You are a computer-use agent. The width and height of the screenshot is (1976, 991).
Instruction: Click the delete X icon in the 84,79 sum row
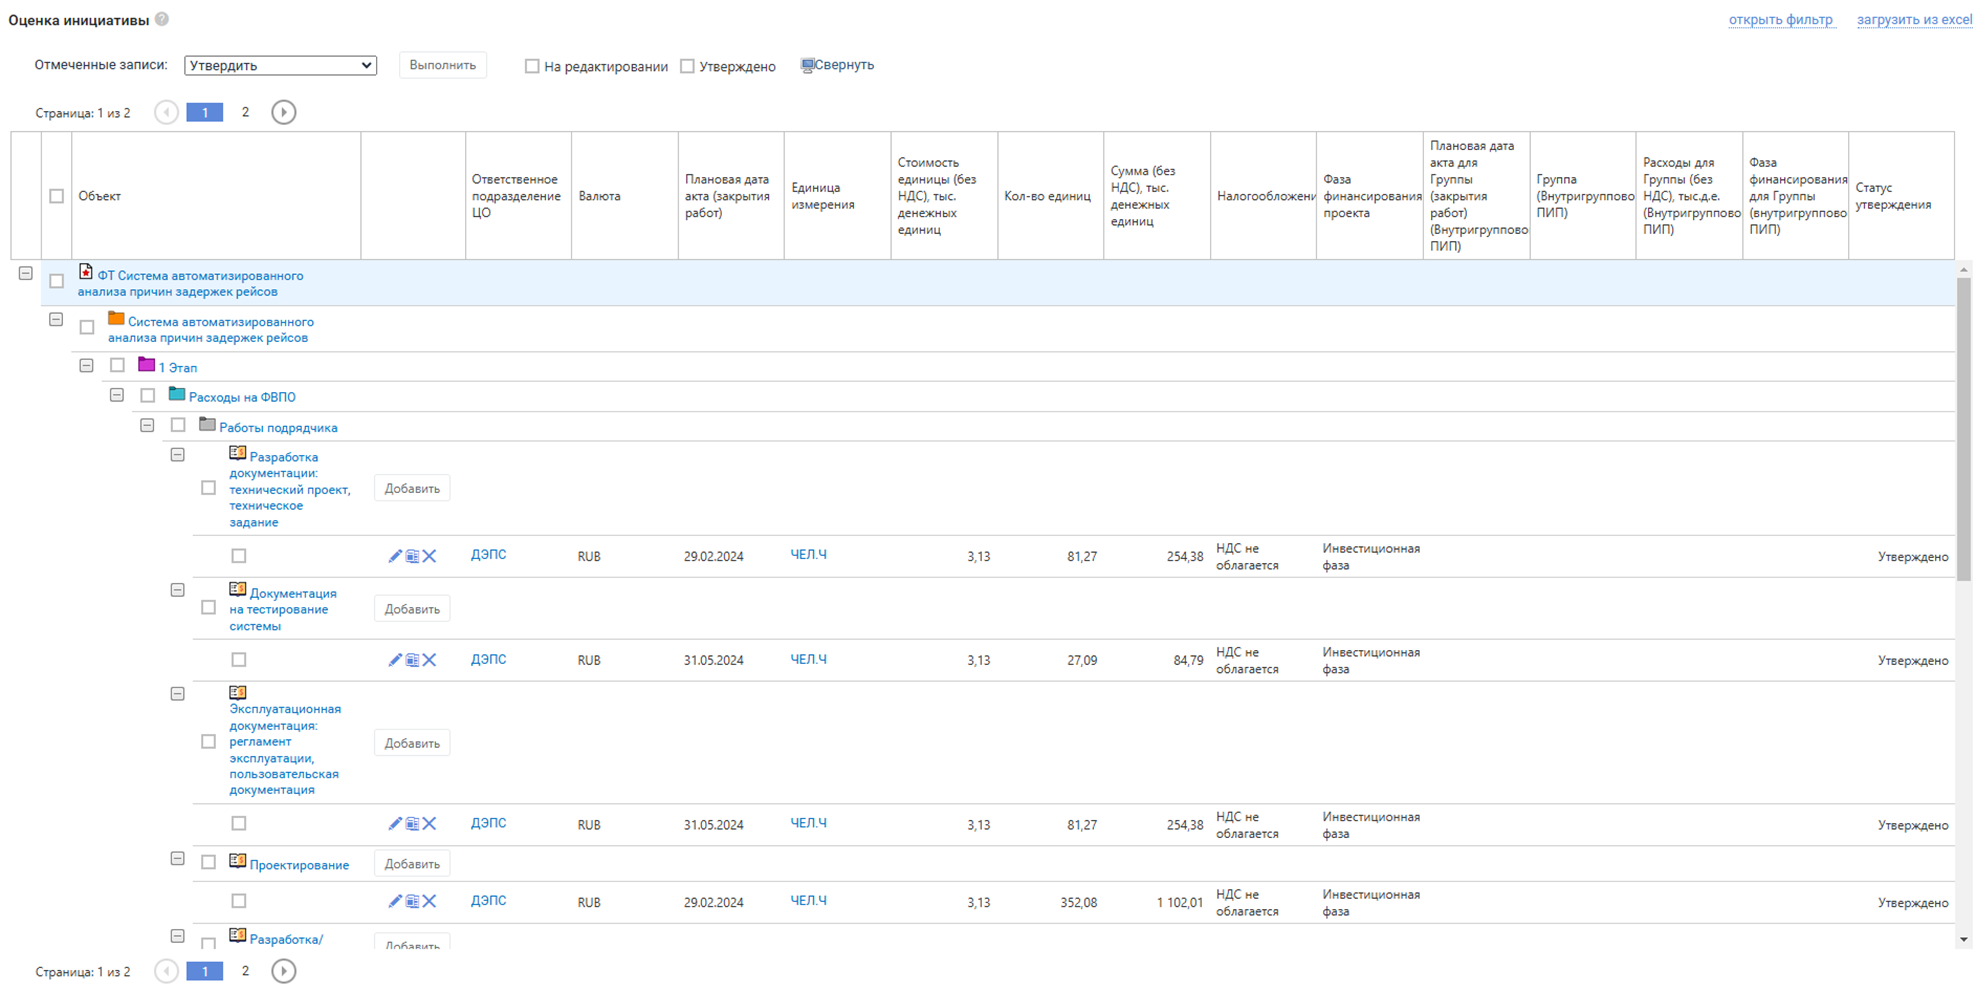pos(430,660)
